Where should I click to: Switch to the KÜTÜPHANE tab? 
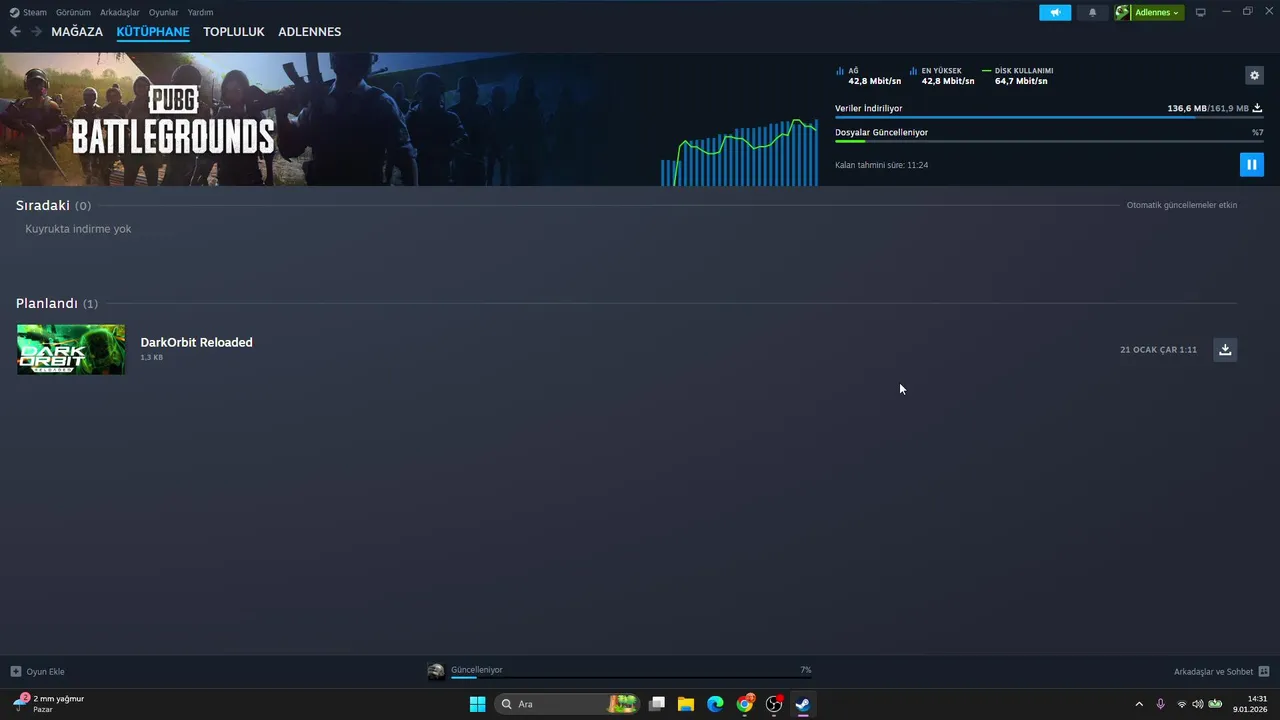coord(153,32)
